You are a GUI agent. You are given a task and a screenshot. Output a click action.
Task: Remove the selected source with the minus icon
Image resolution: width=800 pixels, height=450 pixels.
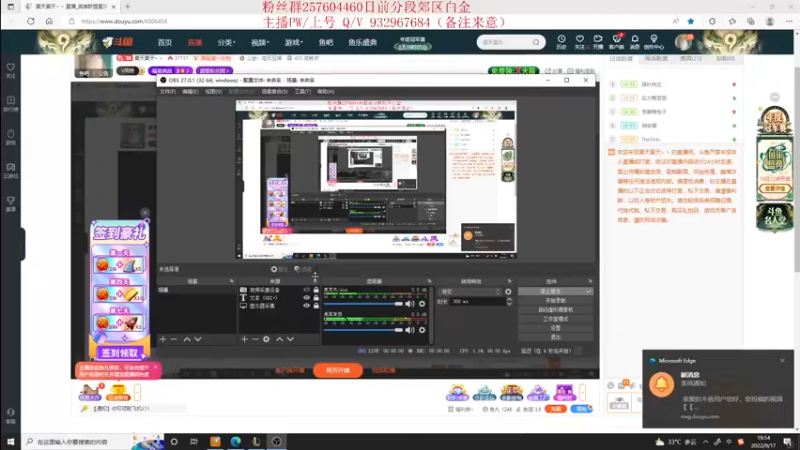click(x=255, y=339)
